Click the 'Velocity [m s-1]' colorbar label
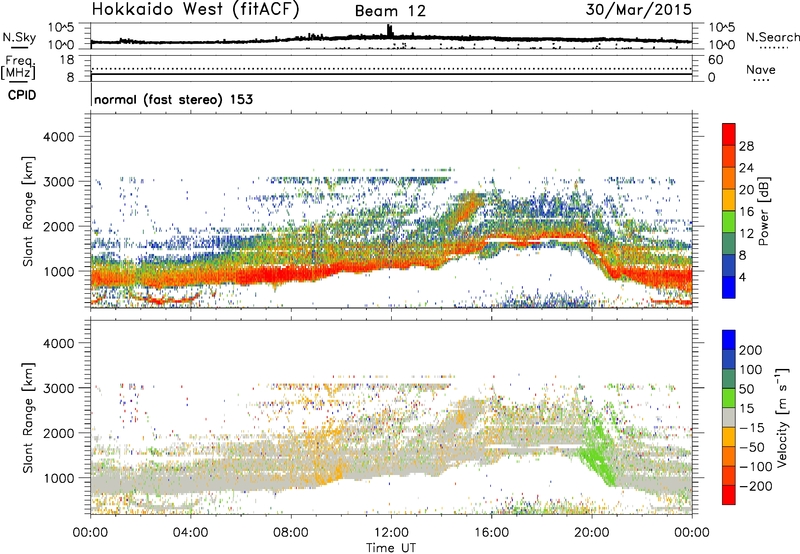 coord(781,417)
